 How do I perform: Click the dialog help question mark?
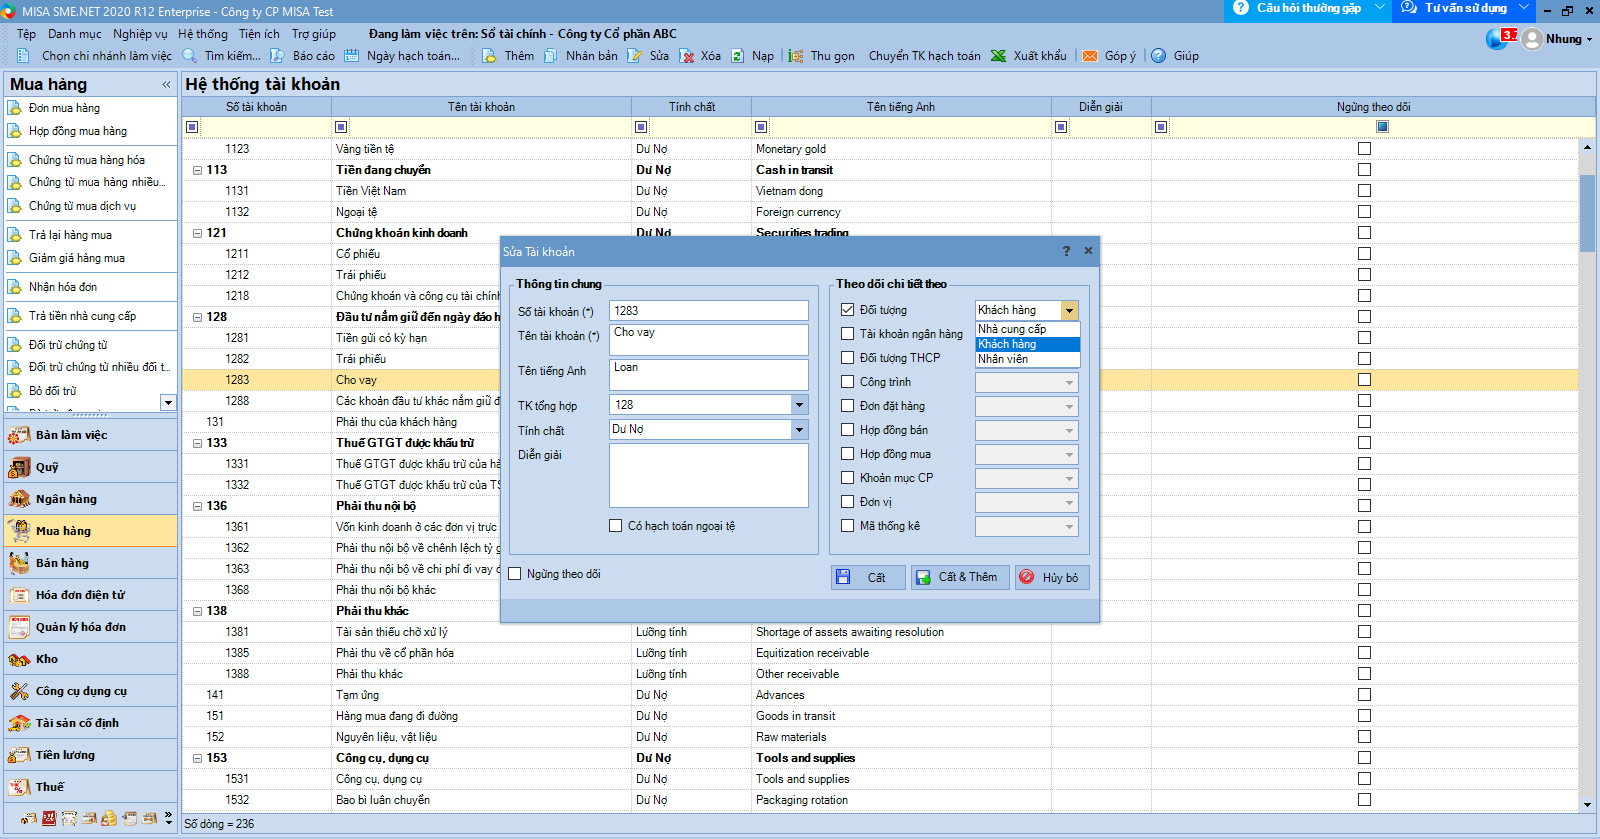1066,251
